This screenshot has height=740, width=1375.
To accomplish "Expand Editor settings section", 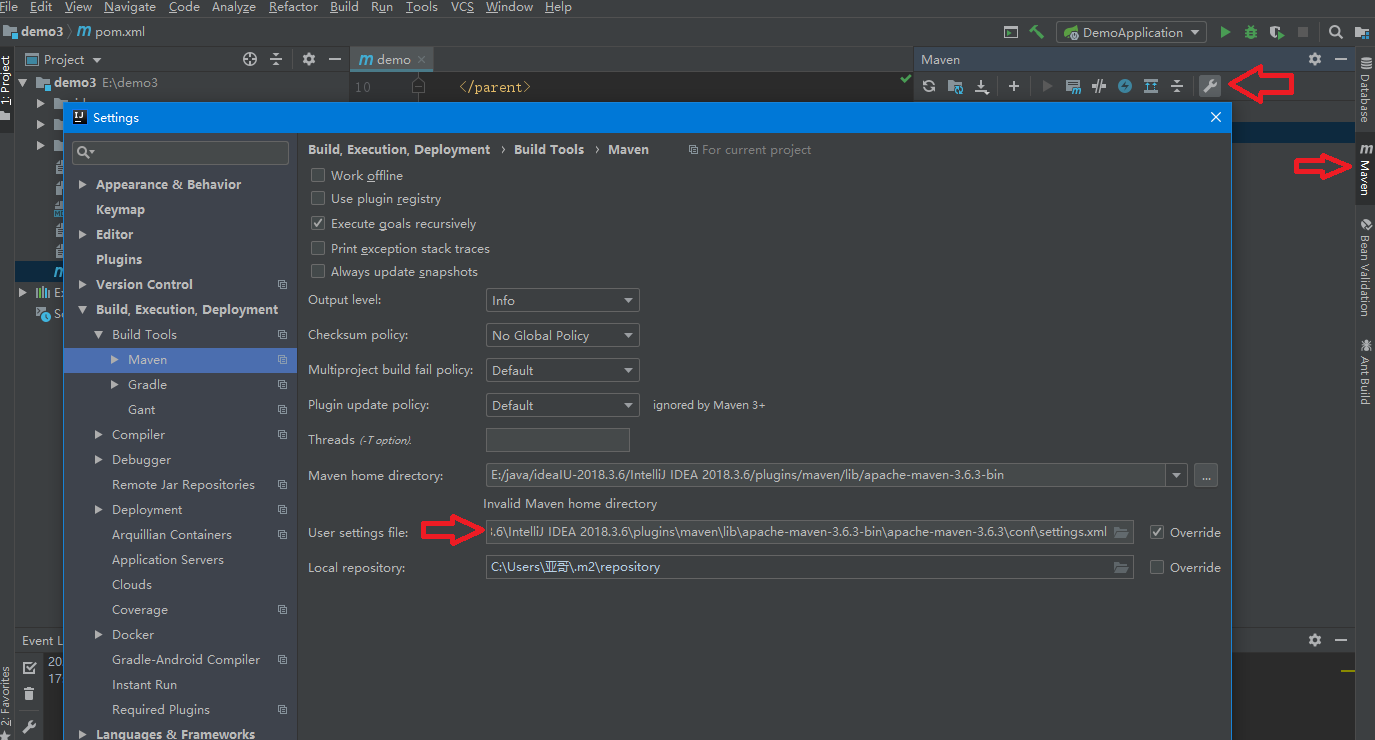I will pyautogui.click(x=83, y=234).
